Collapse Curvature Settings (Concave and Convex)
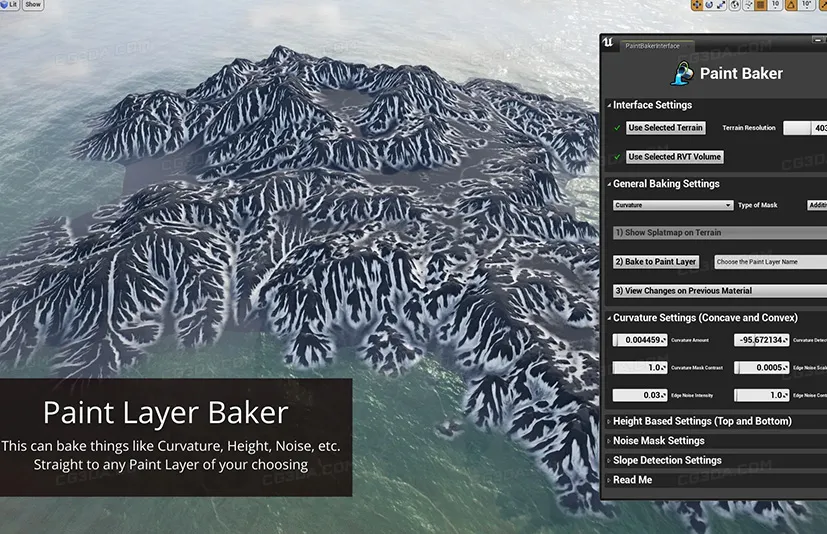The image size is (827, 534). (609, 318)
